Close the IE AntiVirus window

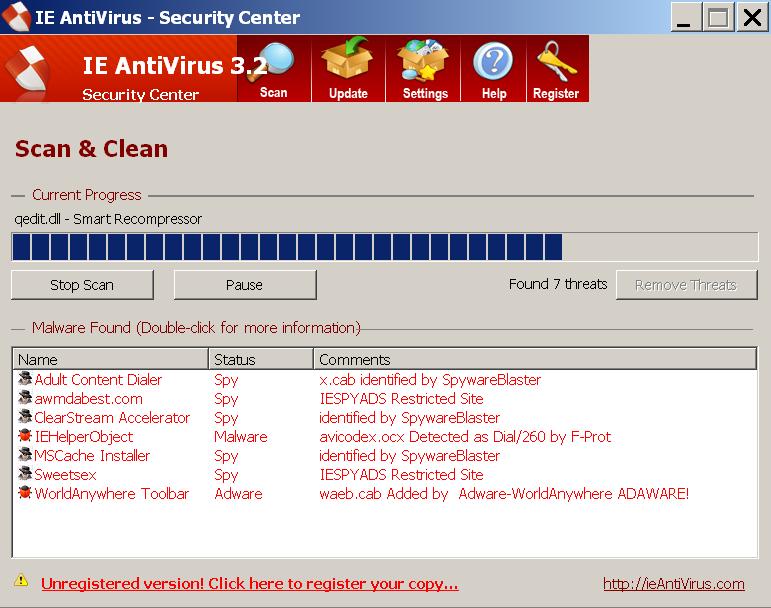point(752,17)
